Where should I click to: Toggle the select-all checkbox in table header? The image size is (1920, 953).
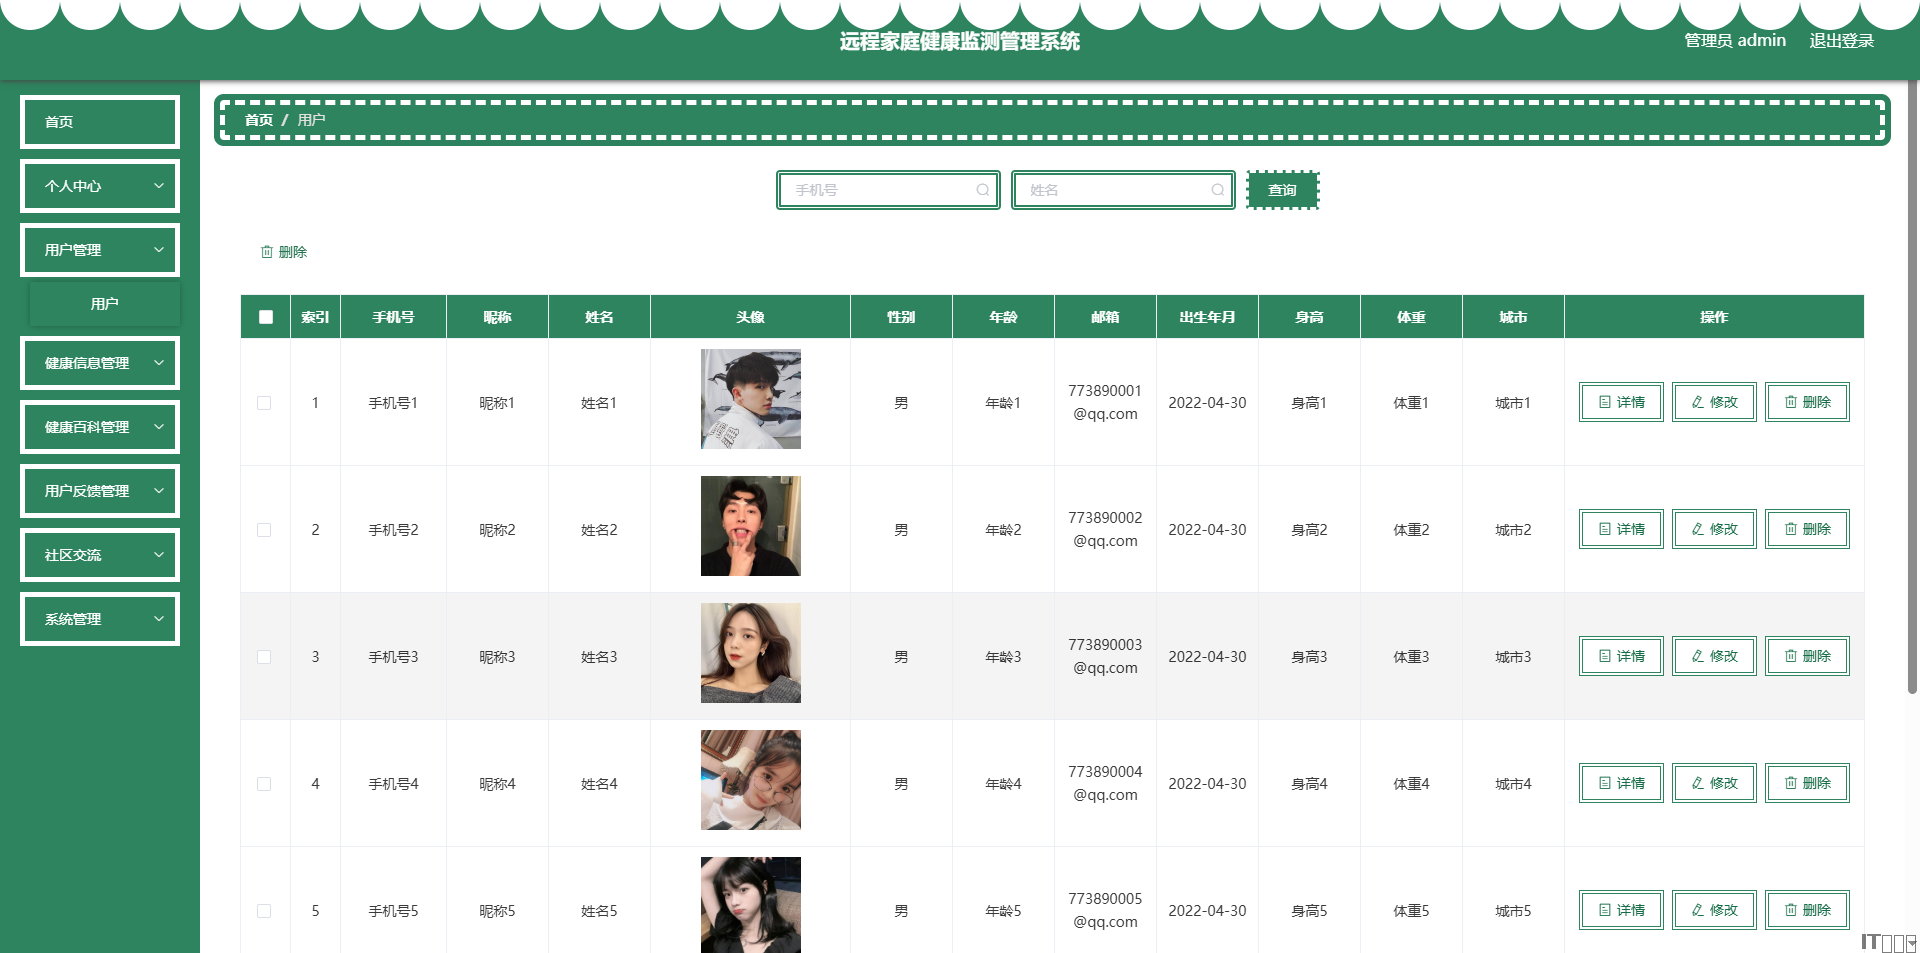pyautogui.click(x=266, y=317)
